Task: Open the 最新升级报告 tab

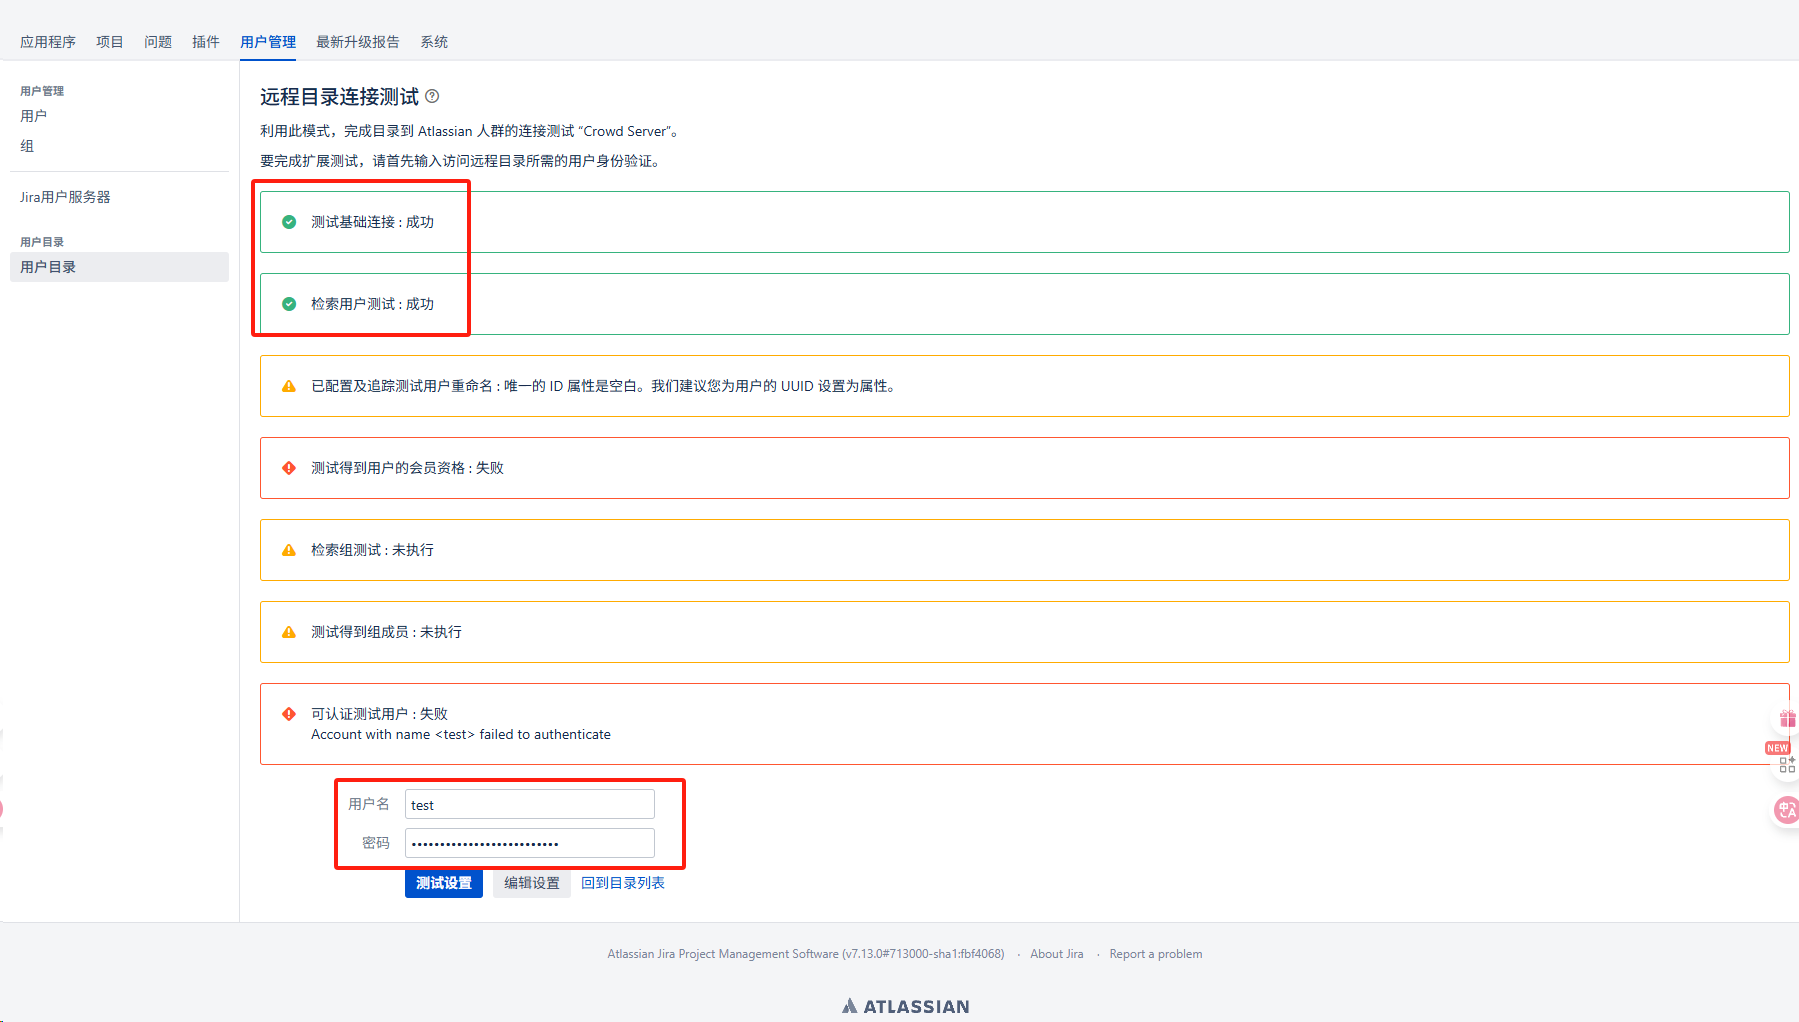Action: [x=358, y=42]
